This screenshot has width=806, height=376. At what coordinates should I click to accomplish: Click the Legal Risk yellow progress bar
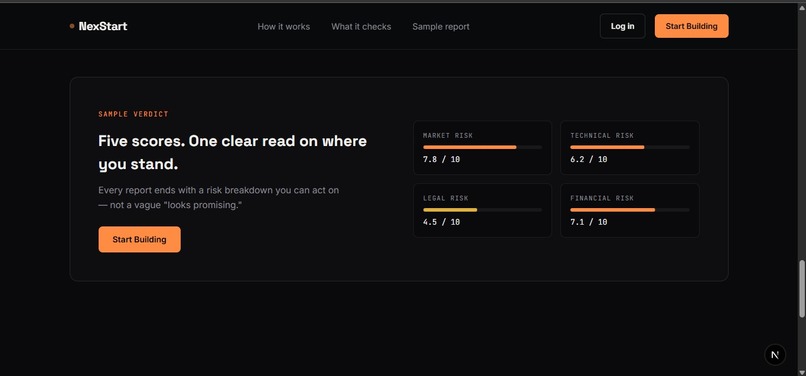tap(482, 210)
